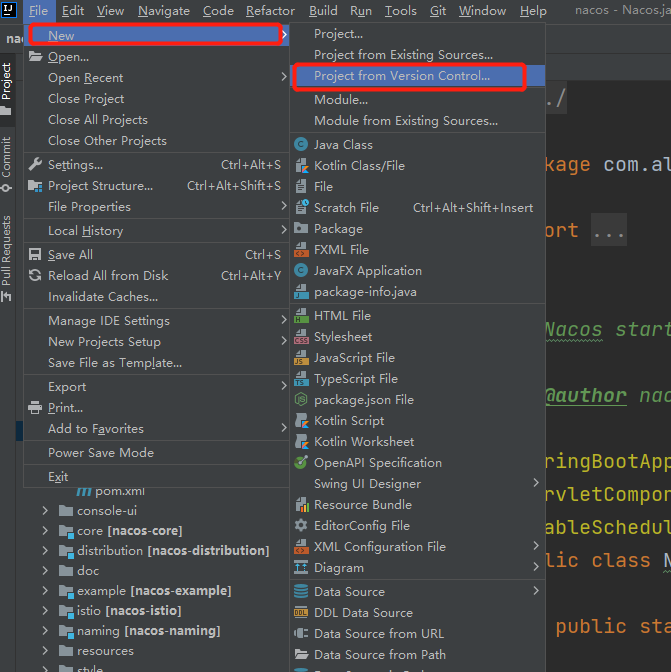Screen dimensions: 671x672
Task: Click the TypeScript File icon
Action: coord(301,378)
